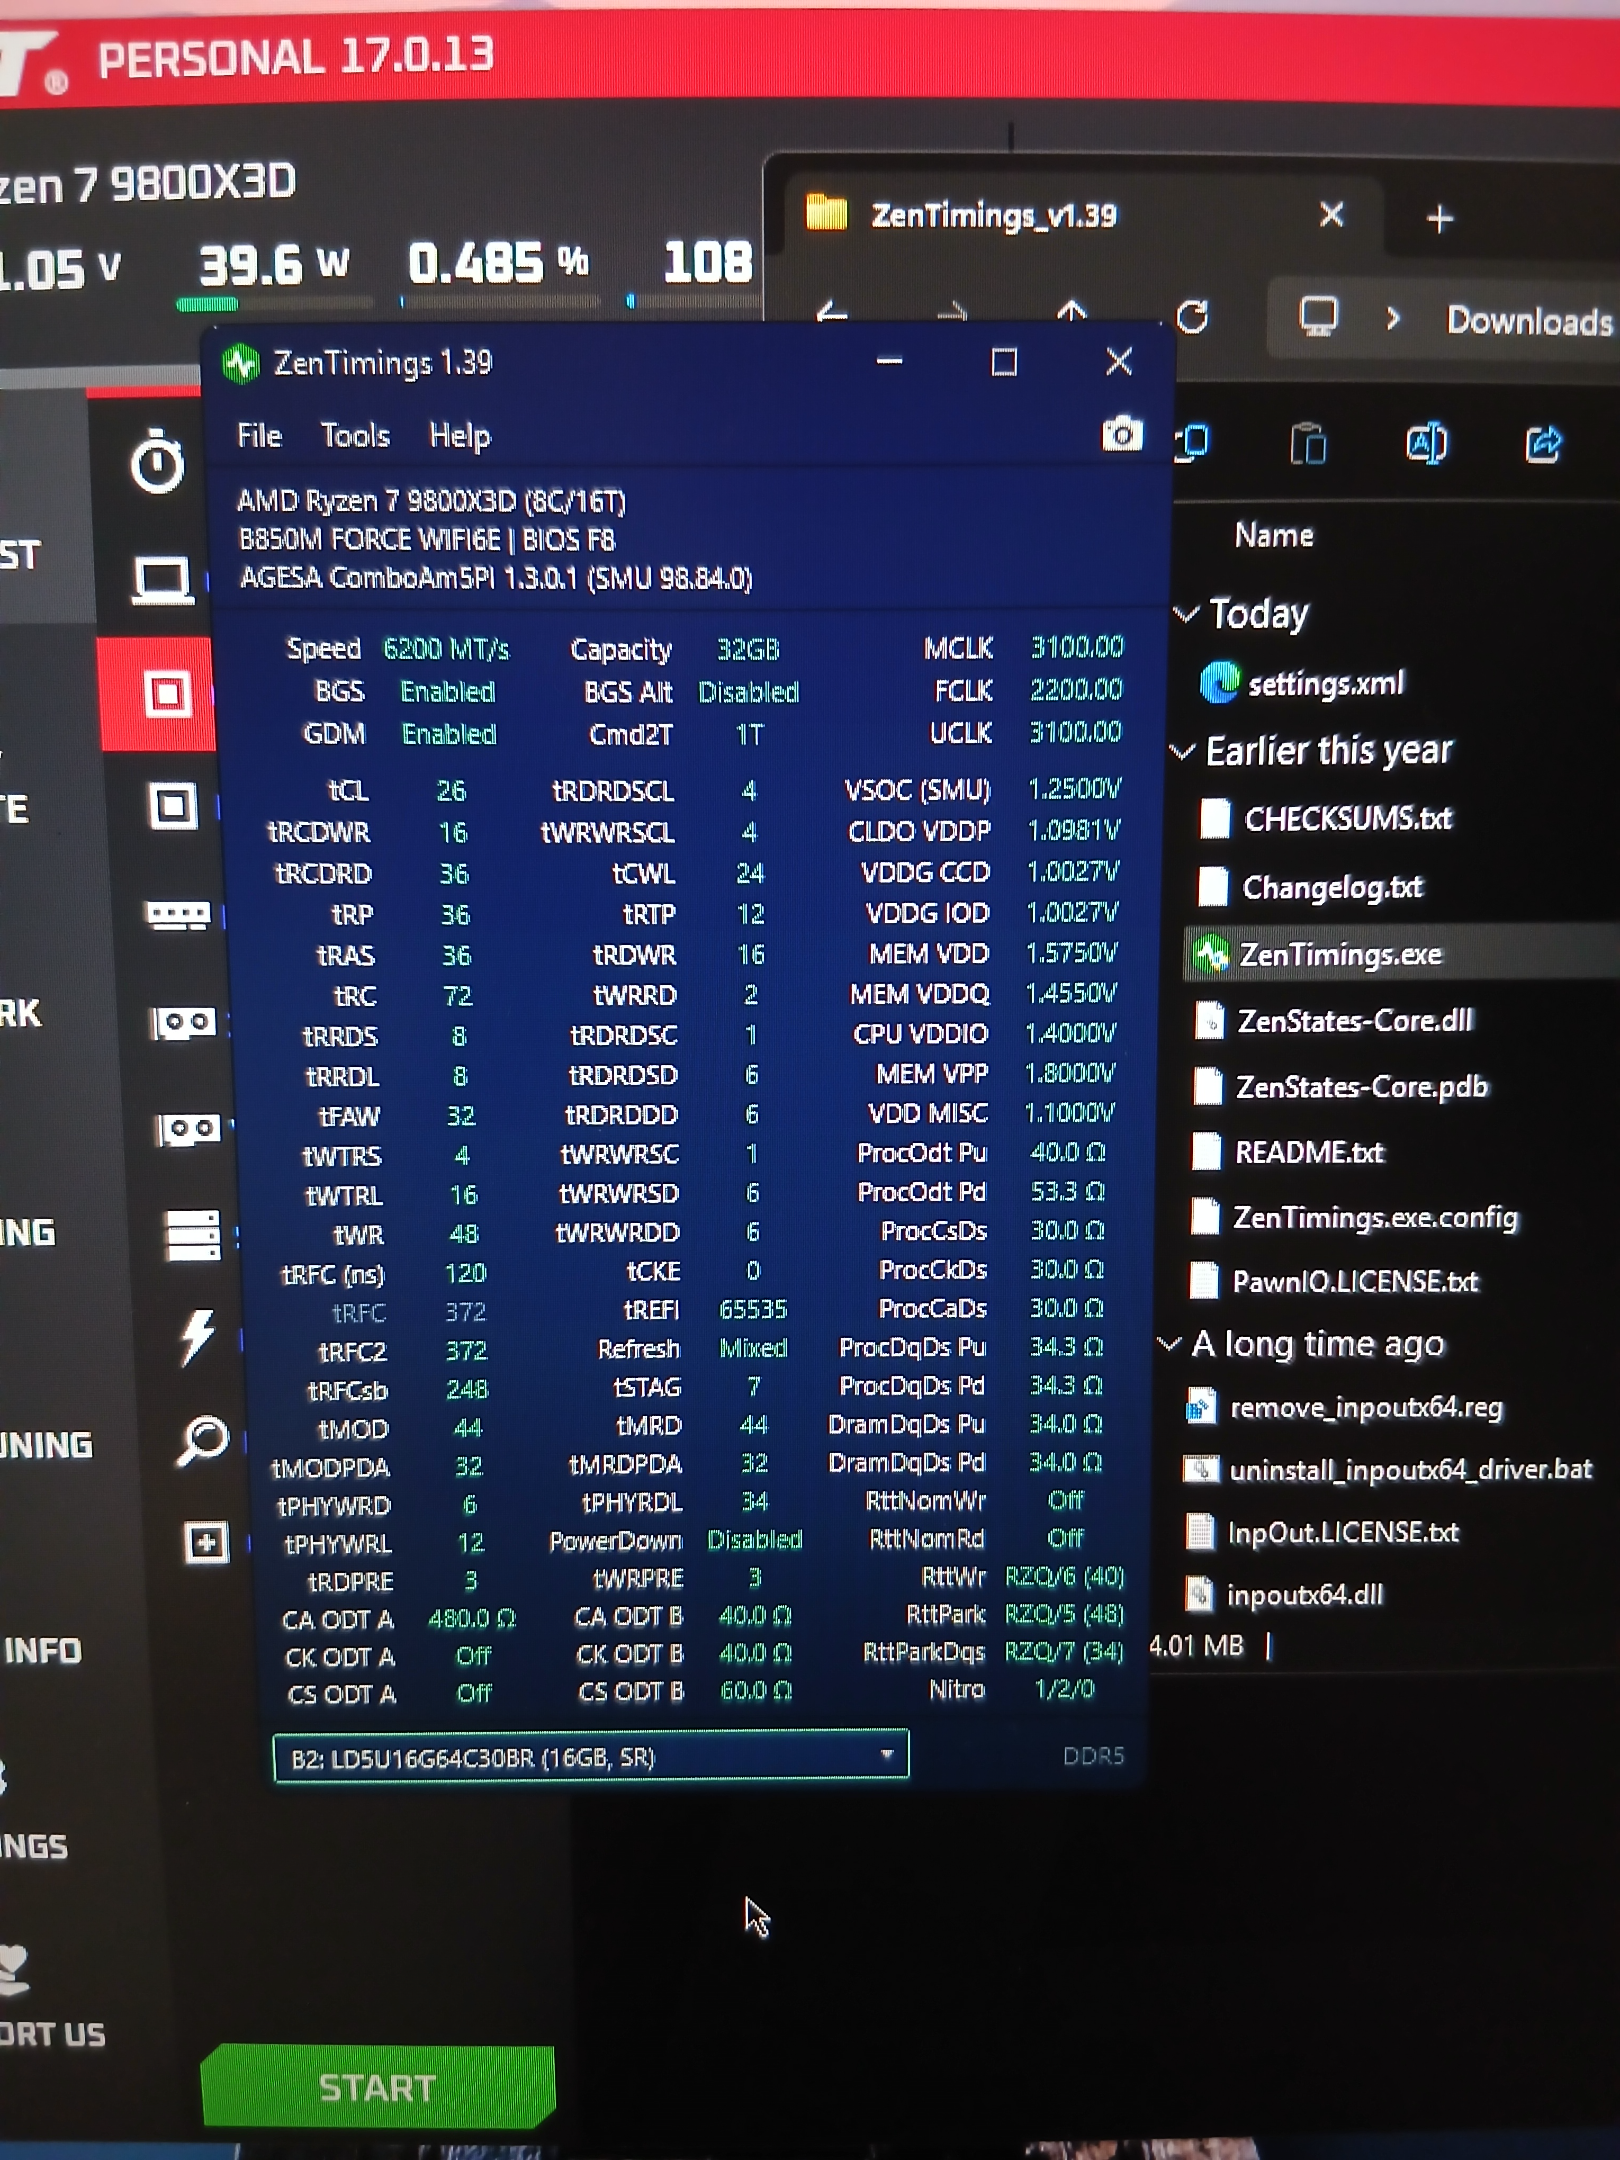
Task: Click the Paste icon in File Explorer toolbar
Action: 1308,443
